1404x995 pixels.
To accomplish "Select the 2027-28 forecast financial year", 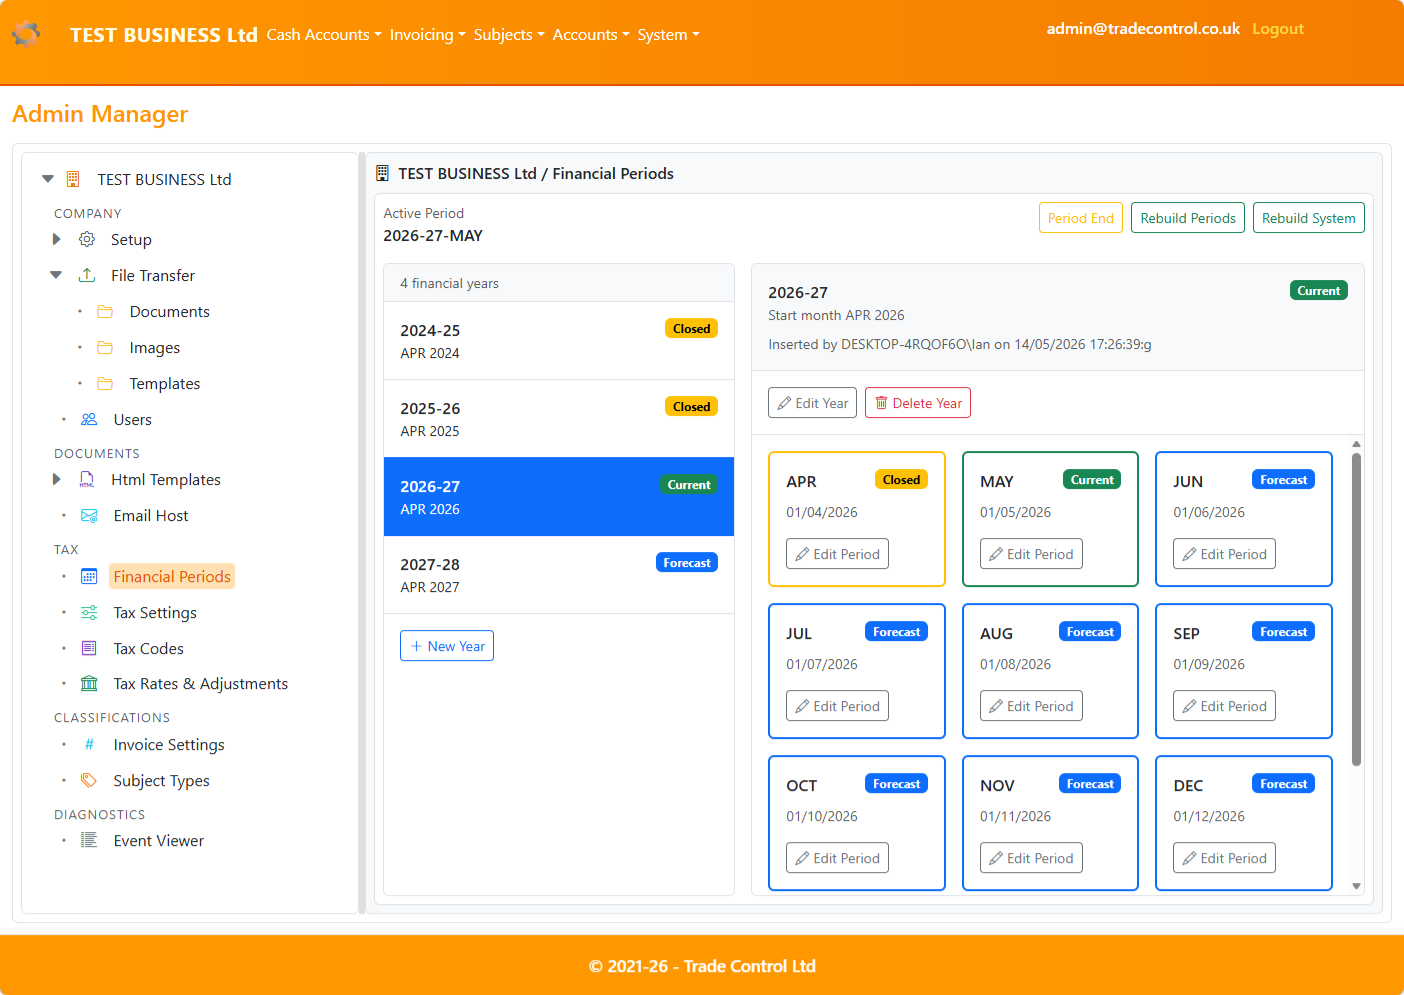I will click(x=559, y=575).
